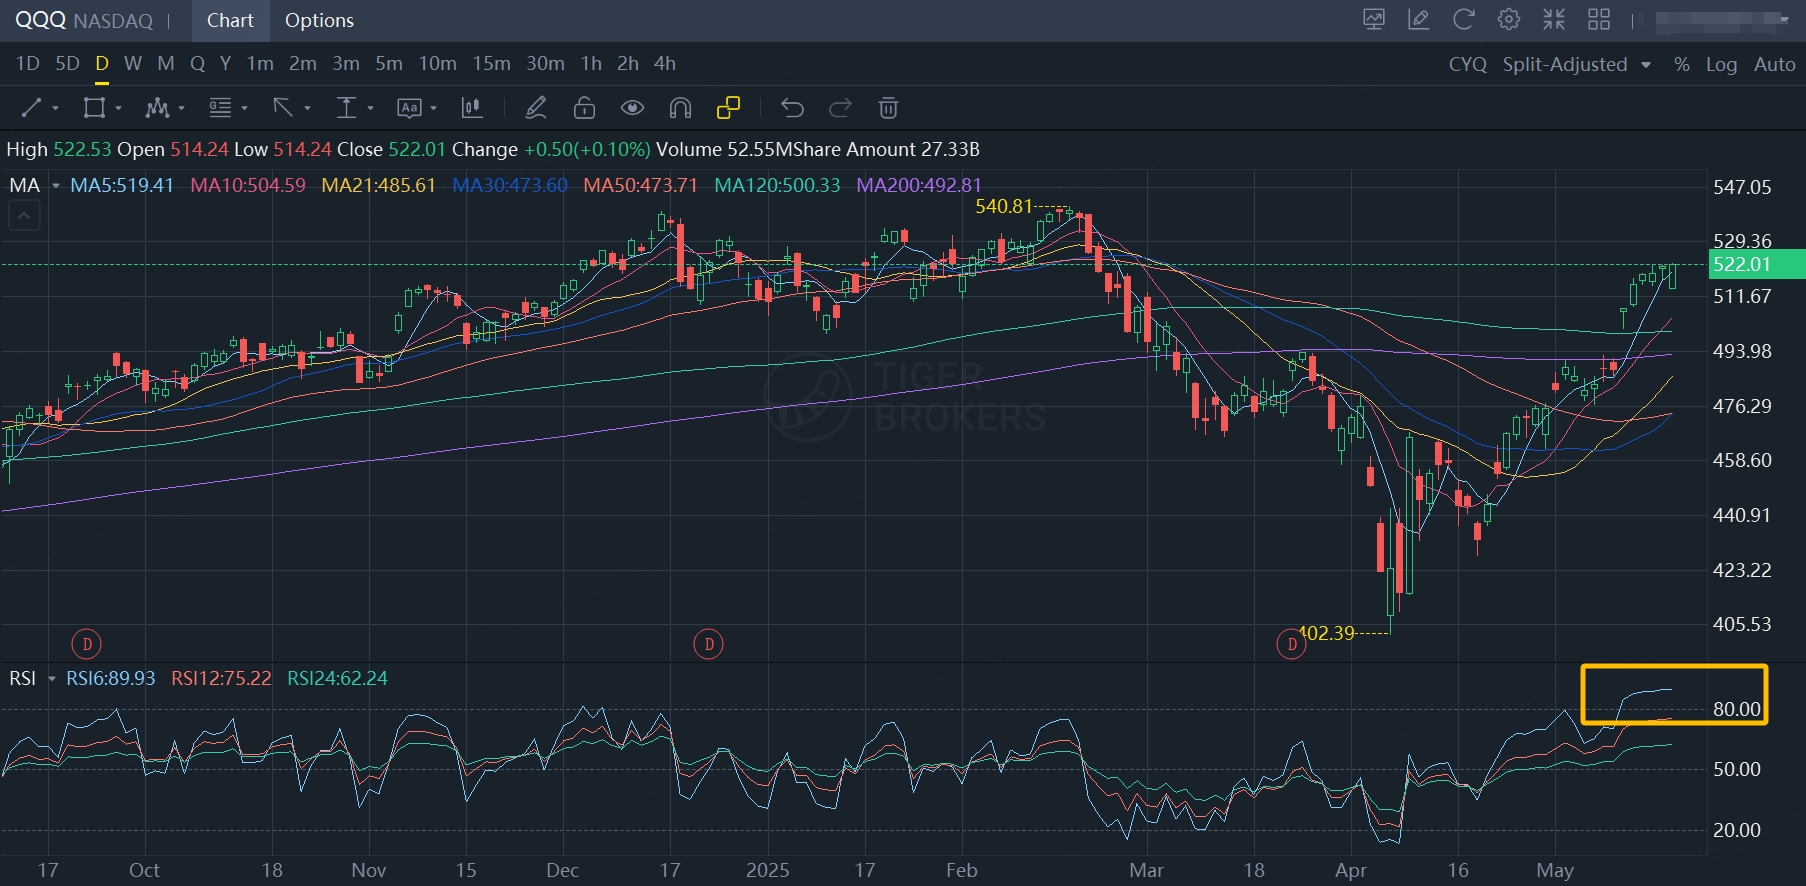Click the collapse arrows shrink icon
This screenshot has height=886, width=1806.
coord(1554,19)
